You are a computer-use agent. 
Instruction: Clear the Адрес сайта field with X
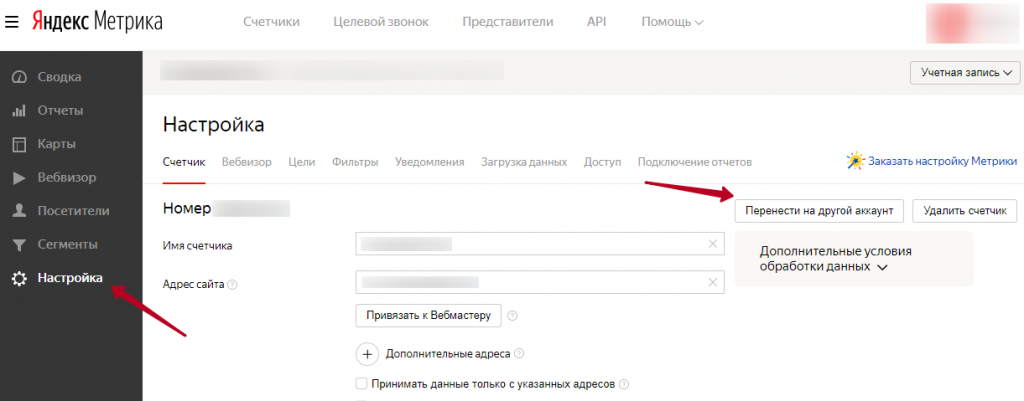712,282
